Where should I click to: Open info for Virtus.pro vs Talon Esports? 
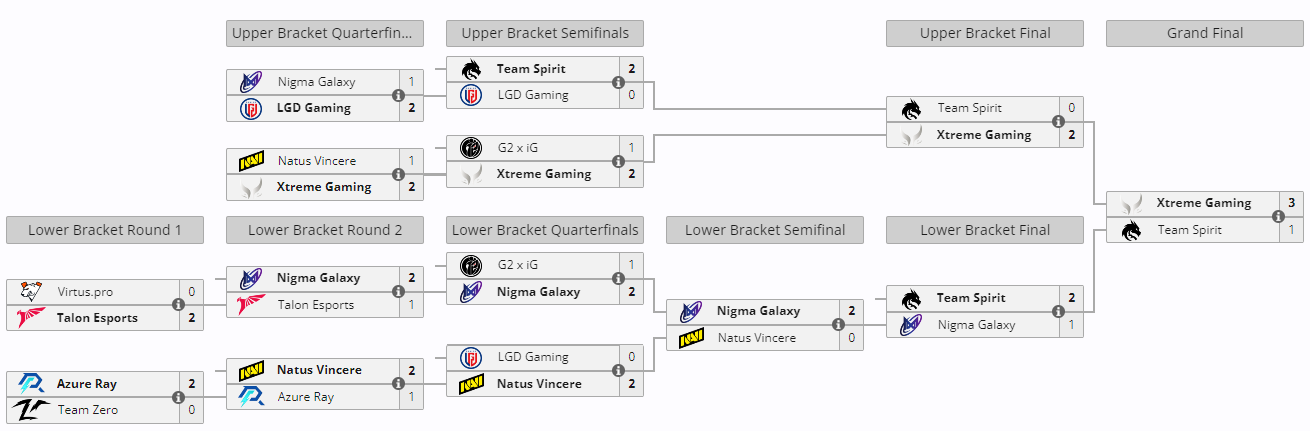point(178,305)
